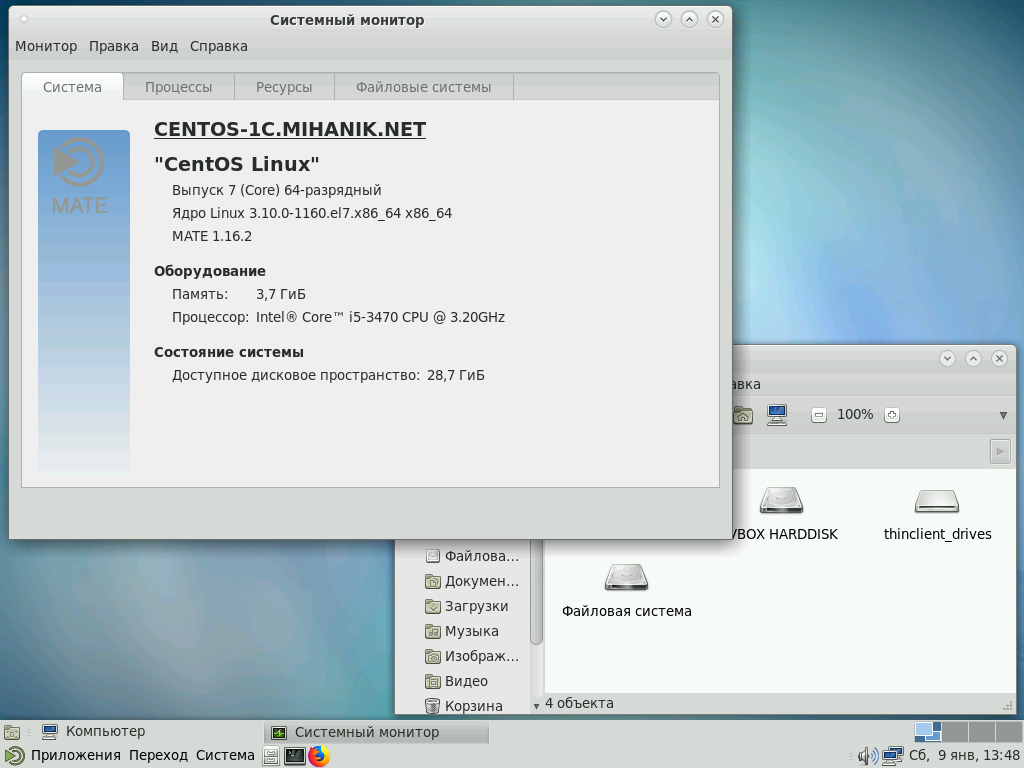This screenshot has width=1024, height=768.
Task: Open the Система panel menu
Action: point(225,756)
